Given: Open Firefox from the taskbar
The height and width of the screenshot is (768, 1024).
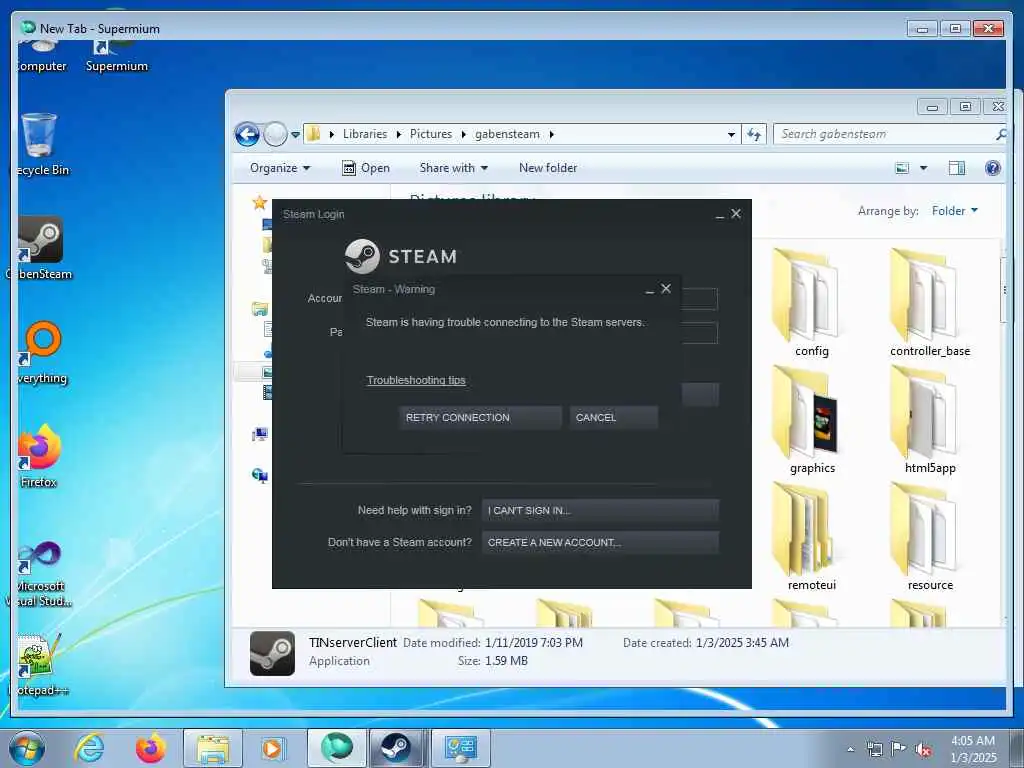Looking at the screenshot, I should click(x=150, y=748).
